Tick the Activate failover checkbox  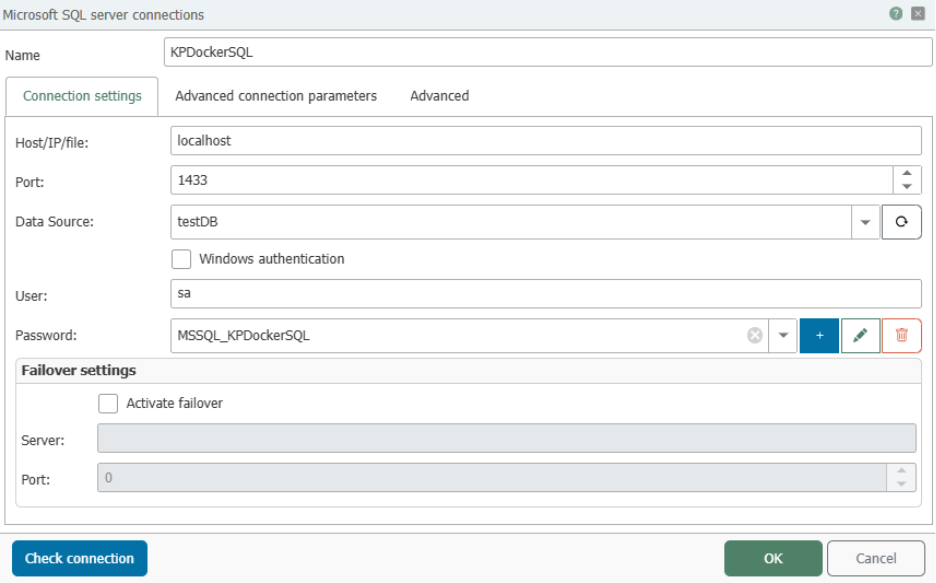(x=108, y=403)
